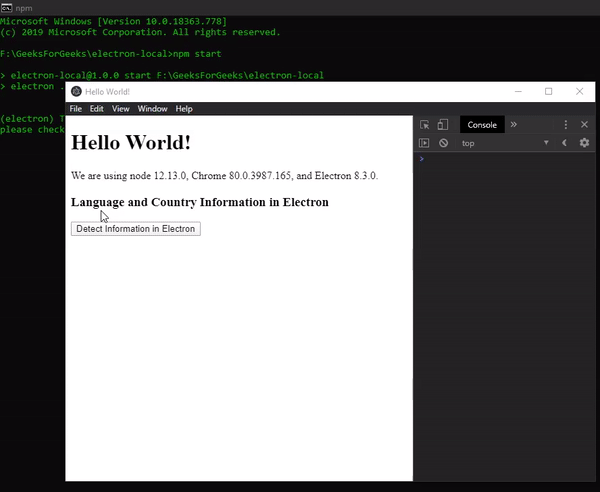Toggle the device toolbar icon
This screenshot has height=492, width=600.
pyautogui.click(x=443, y=125)
